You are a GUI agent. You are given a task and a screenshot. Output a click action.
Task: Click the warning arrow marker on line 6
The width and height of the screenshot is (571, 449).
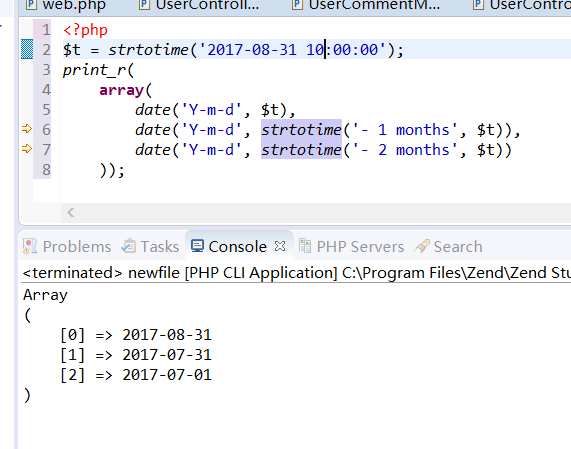click(x=27, y=129)
